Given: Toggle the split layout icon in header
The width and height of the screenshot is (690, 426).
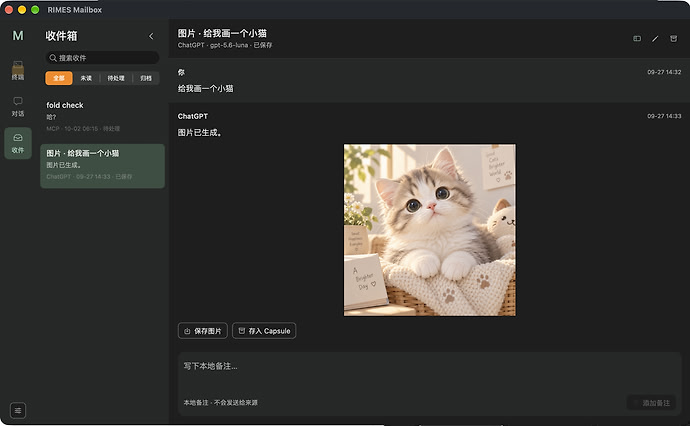Looking at the screenshot, I should point(637,39).
